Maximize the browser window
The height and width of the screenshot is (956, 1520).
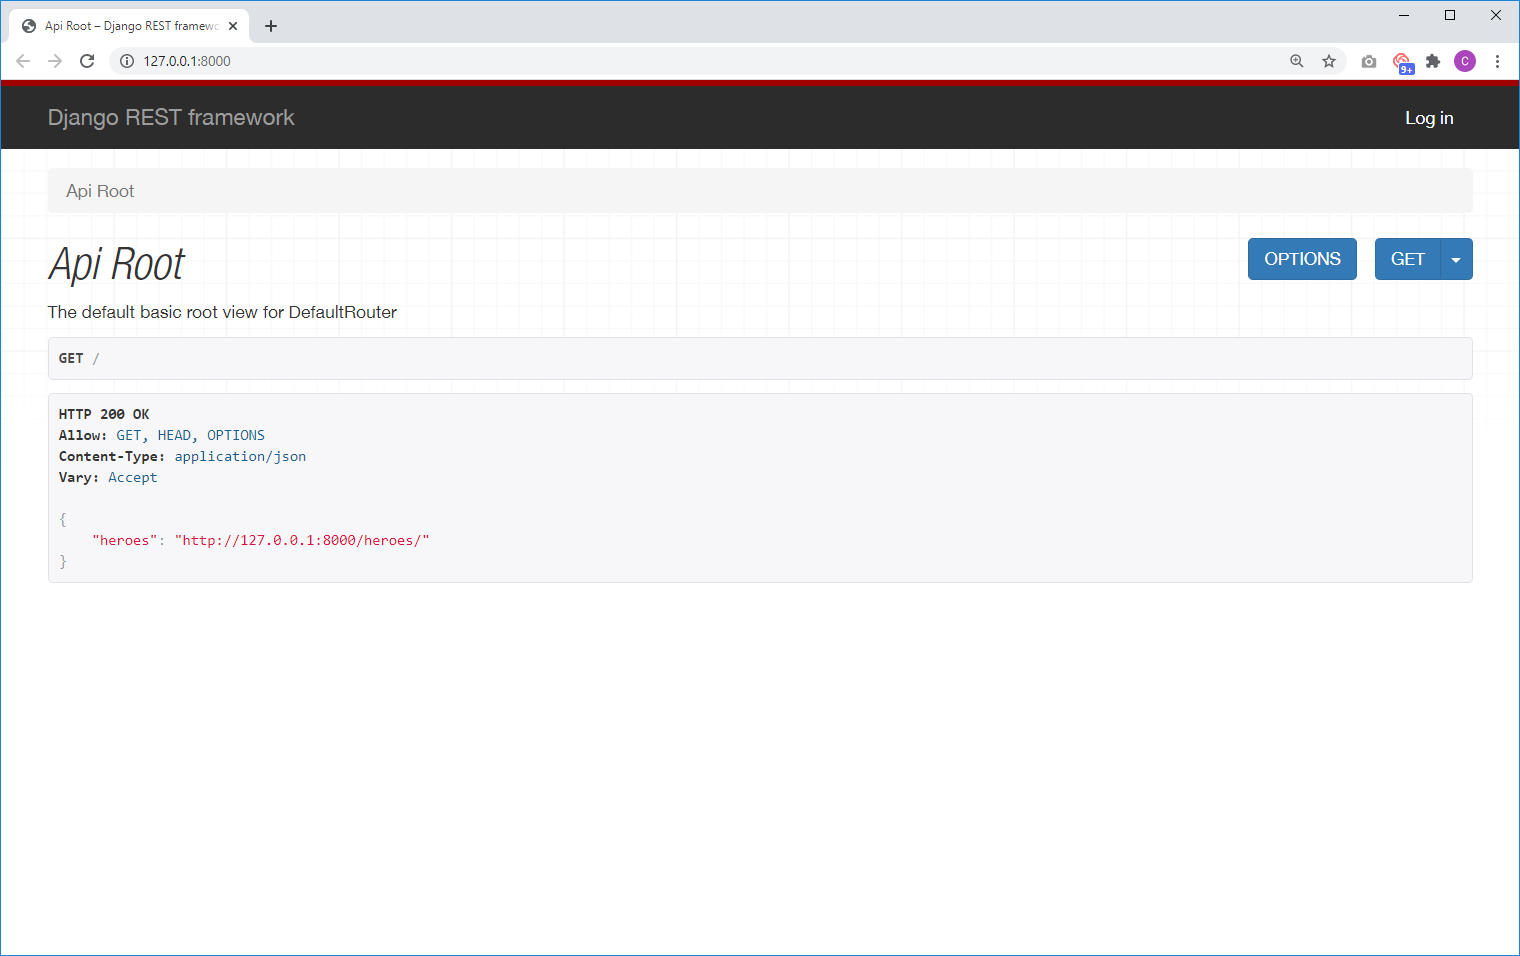tap(1450, 15)
